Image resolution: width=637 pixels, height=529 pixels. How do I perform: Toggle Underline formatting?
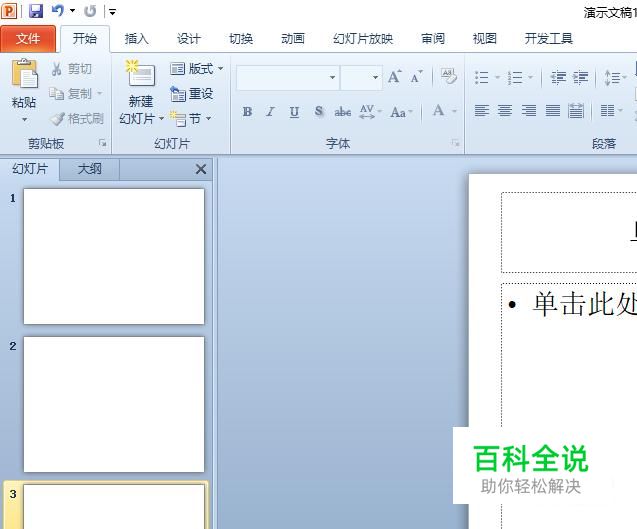pyautogui.click(x=295, y=111)
